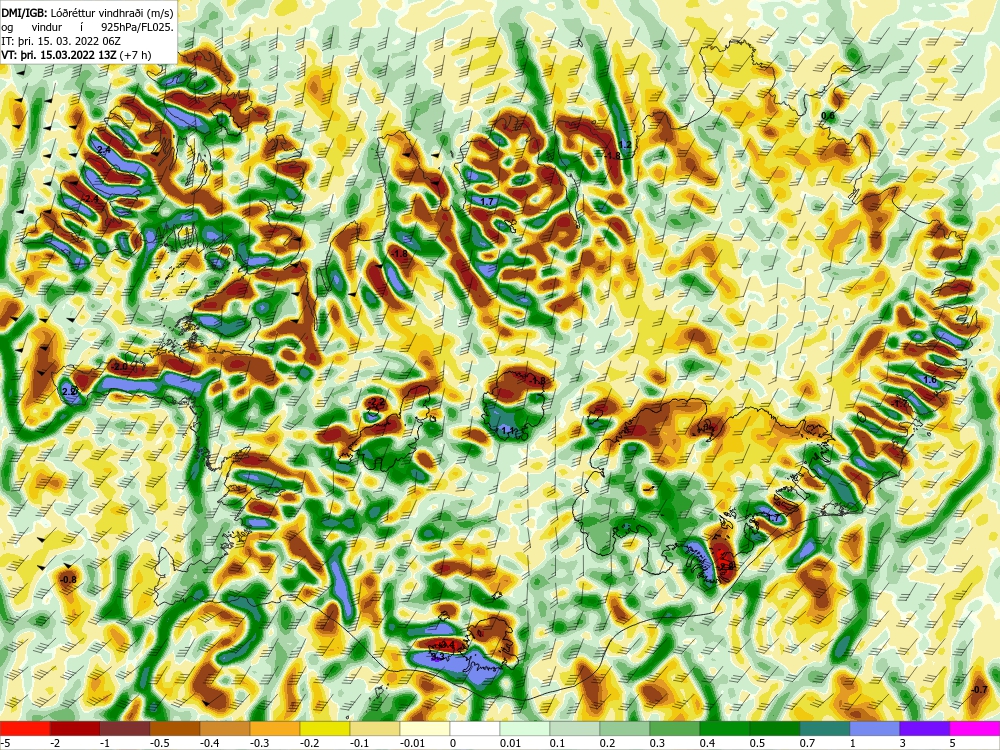This screenshot has width=1000, height=750.
Task: Click the teal legend swatch at 0.7
Action: (825, 728)
